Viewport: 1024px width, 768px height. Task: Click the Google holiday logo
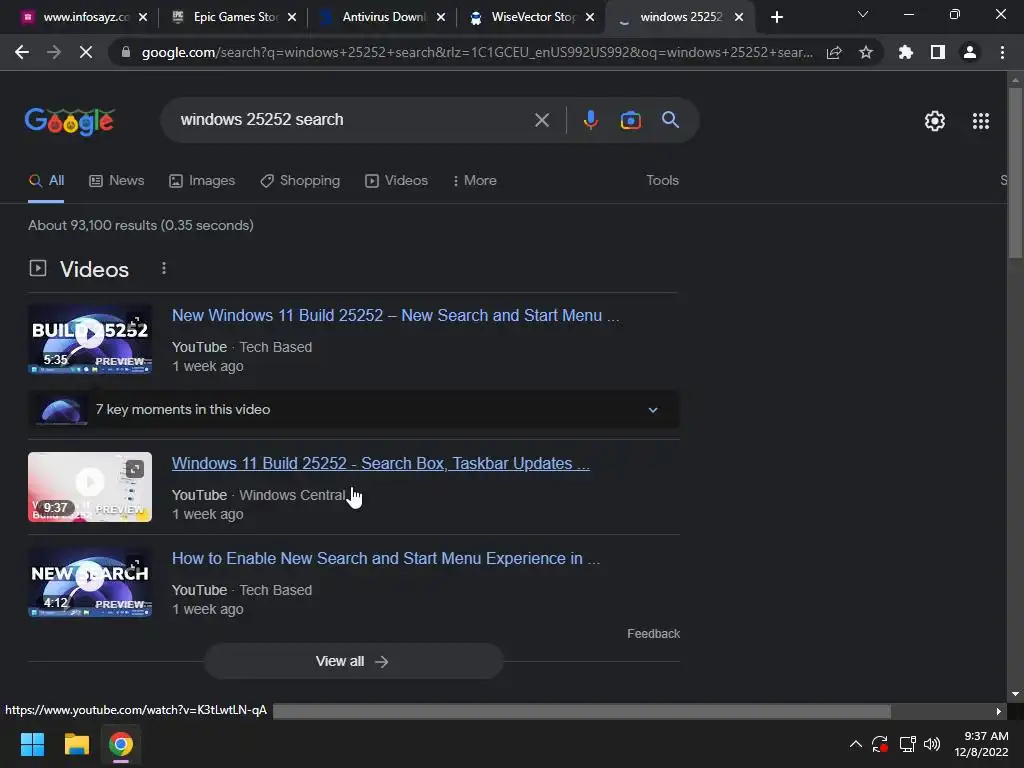(x=70, y=121)
